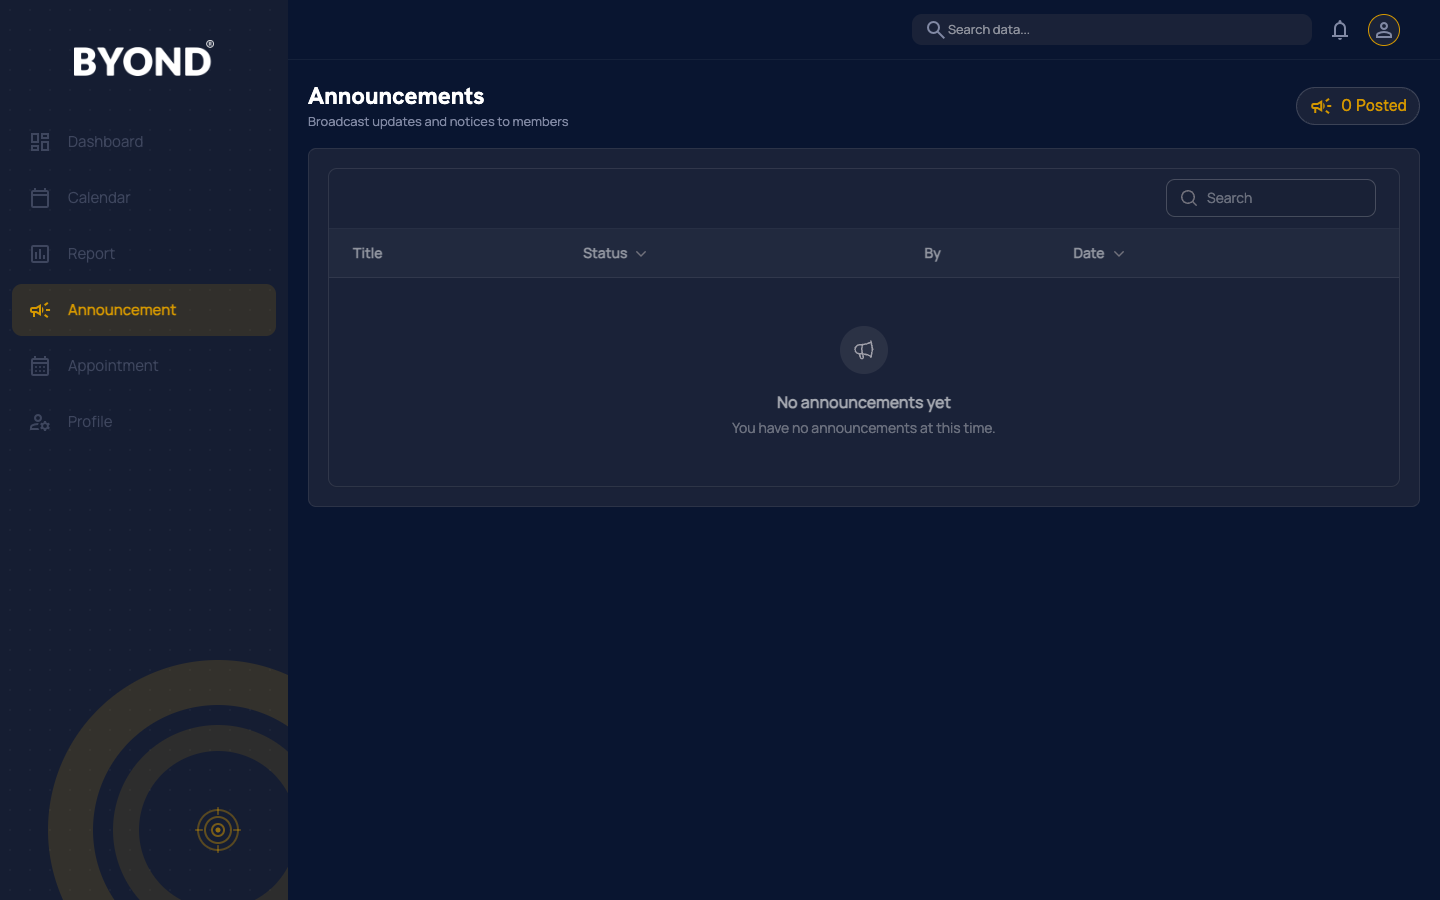1440x900 pixels.
Task: Click the magnifier in Search data bar
Action: coord(935,30)
